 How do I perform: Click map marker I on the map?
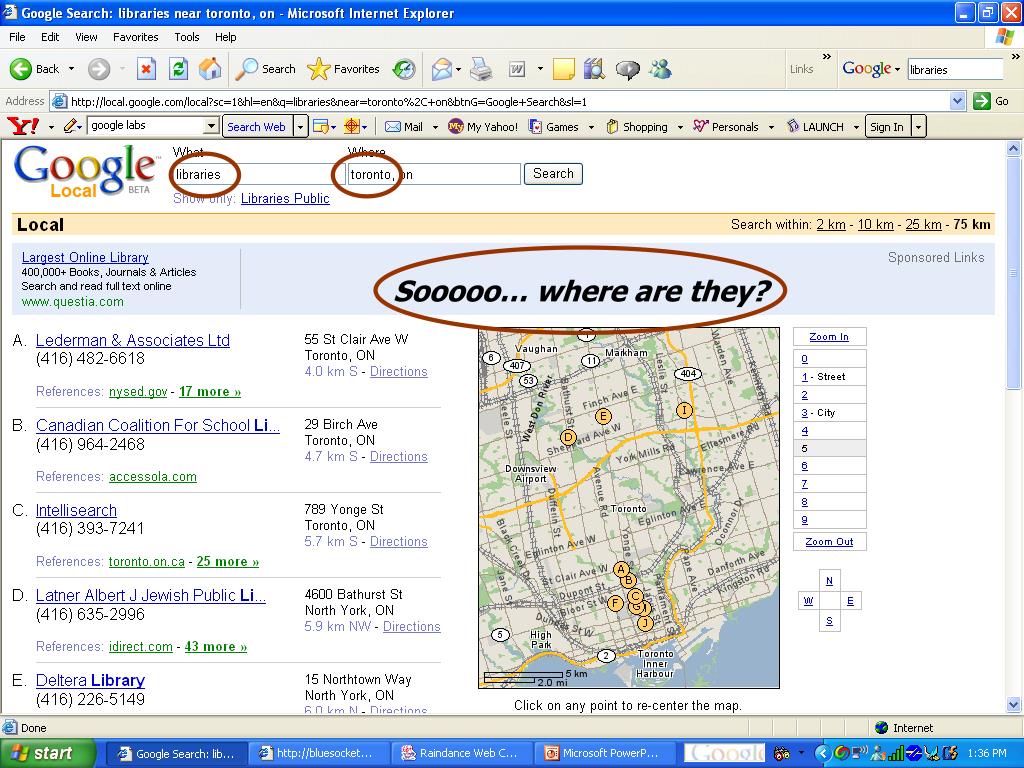(684, 410)
